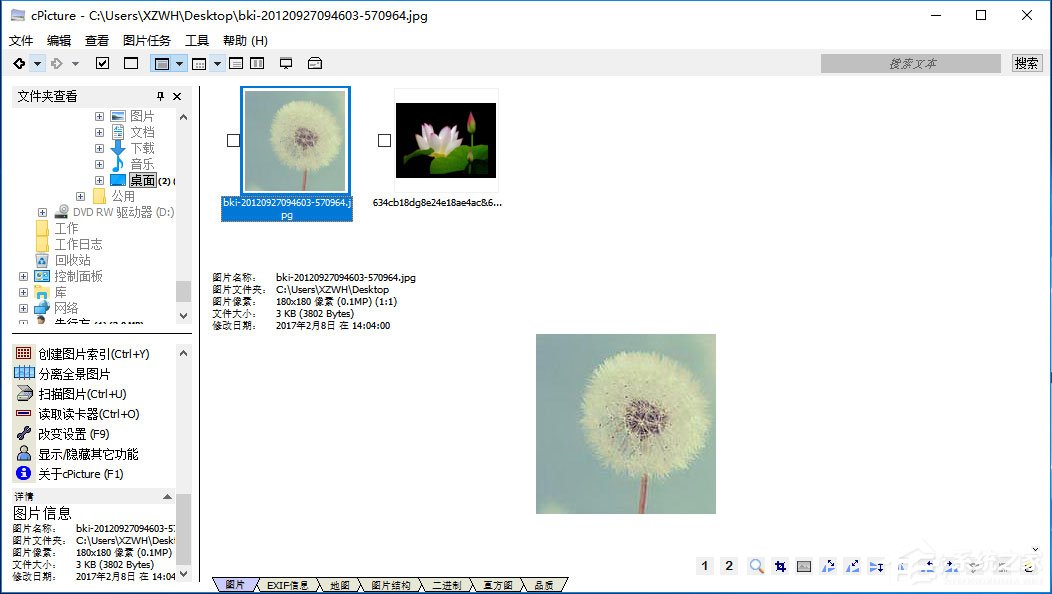Image resolution: width=1052 pixels, height=594 pixels.
Task: Select the crop tool icon
Action: pos(780,566)
